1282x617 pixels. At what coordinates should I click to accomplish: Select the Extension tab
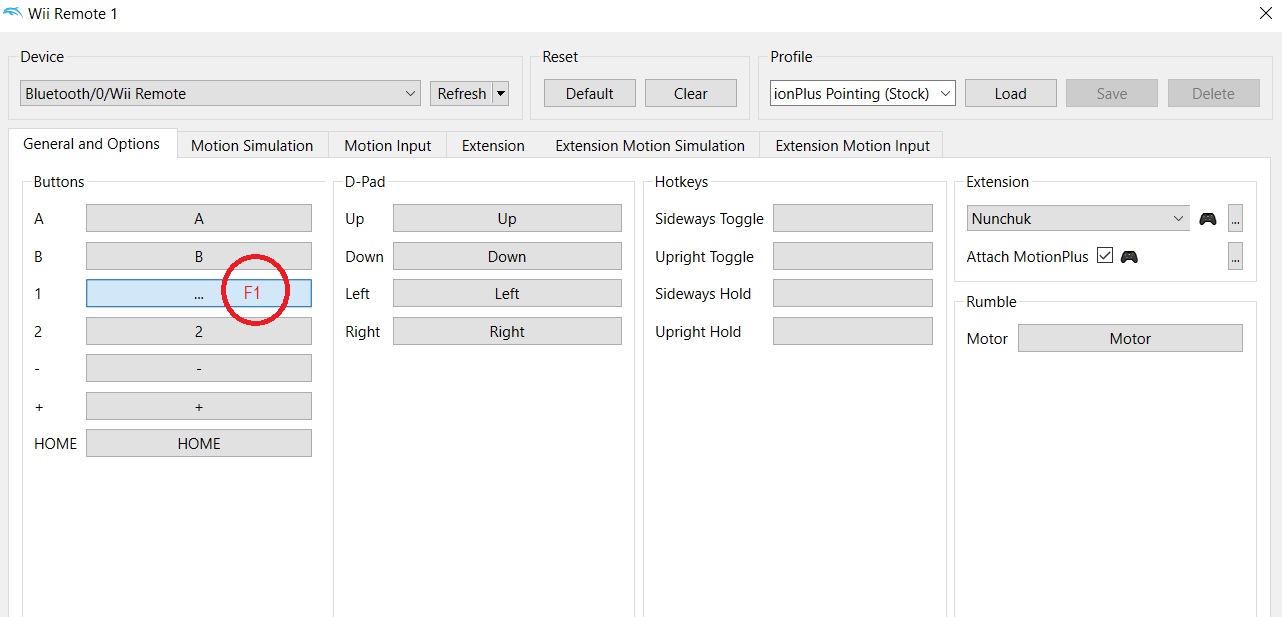click(493, 145)
